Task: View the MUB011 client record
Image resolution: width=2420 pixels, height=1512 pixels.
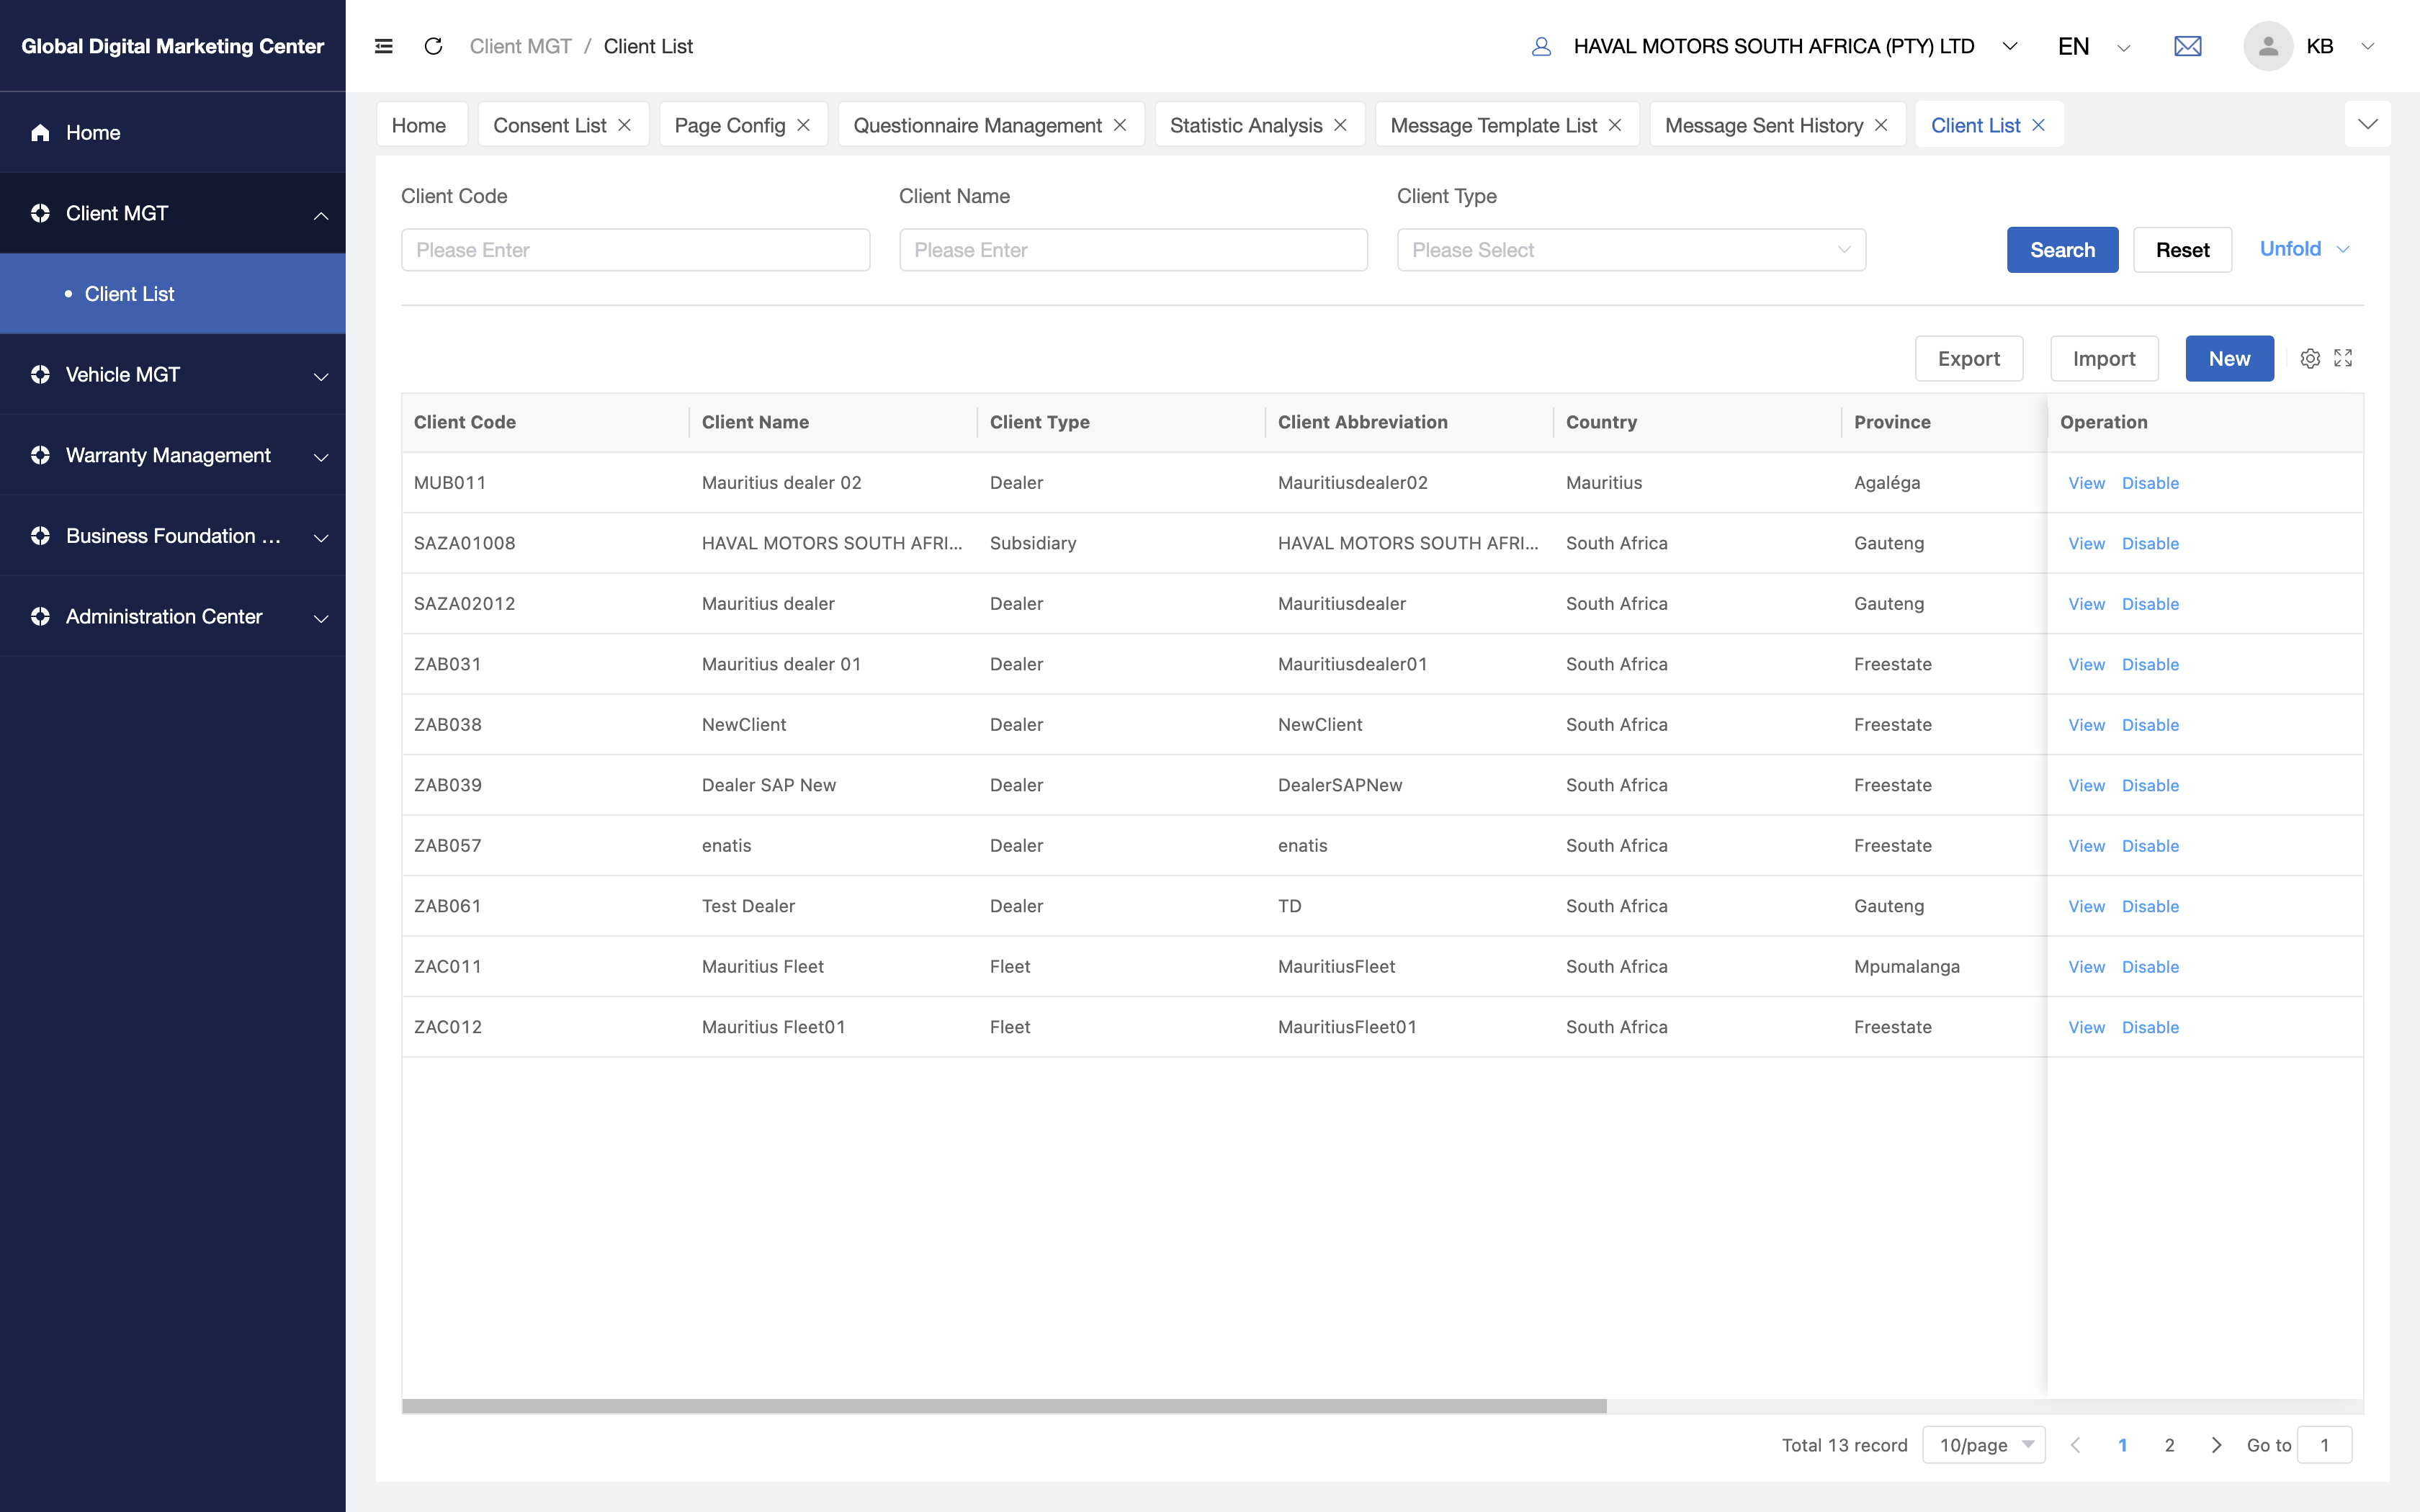Action: click(x=2086, y=483)
